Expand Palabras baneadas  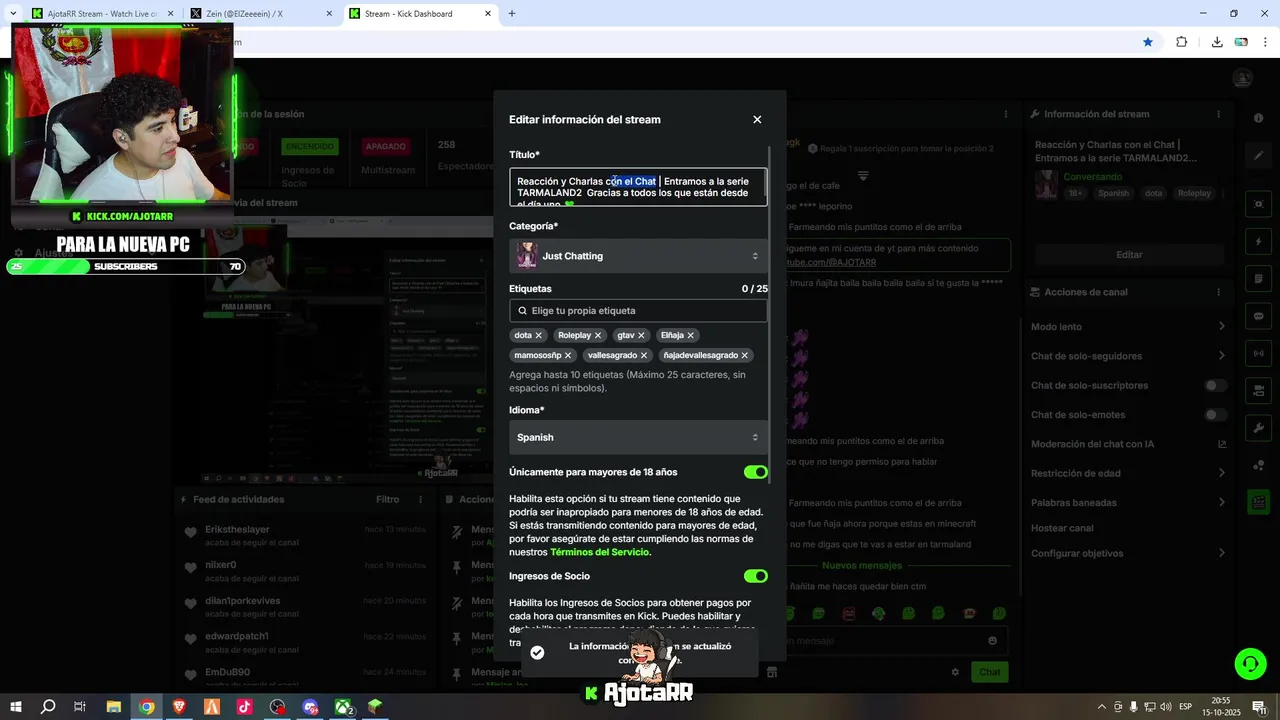tap(1222, 502)
